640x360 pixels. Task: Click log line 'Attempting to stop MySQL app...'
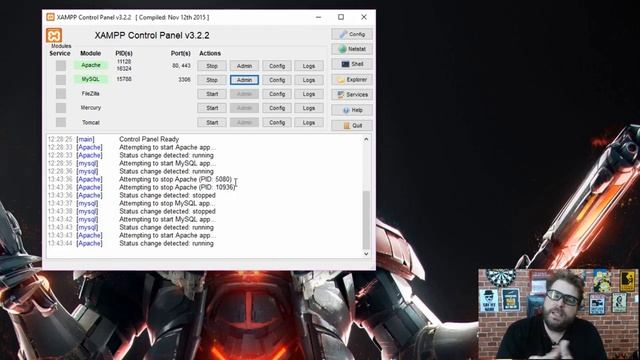point(167,203)
